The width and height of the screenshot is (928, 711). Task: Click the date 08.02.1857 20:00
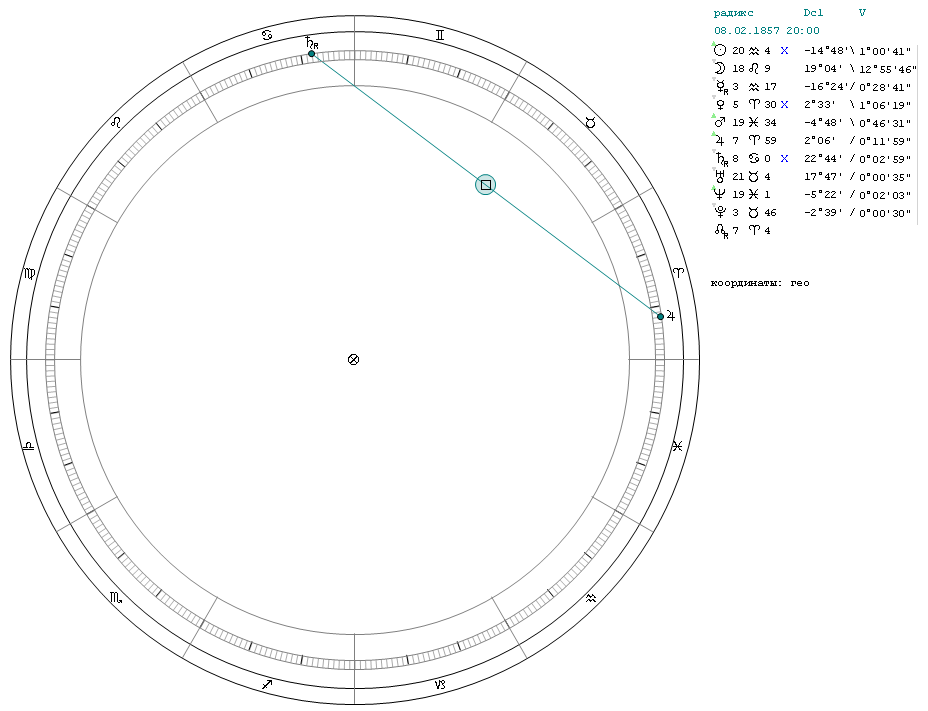point(766,31)
